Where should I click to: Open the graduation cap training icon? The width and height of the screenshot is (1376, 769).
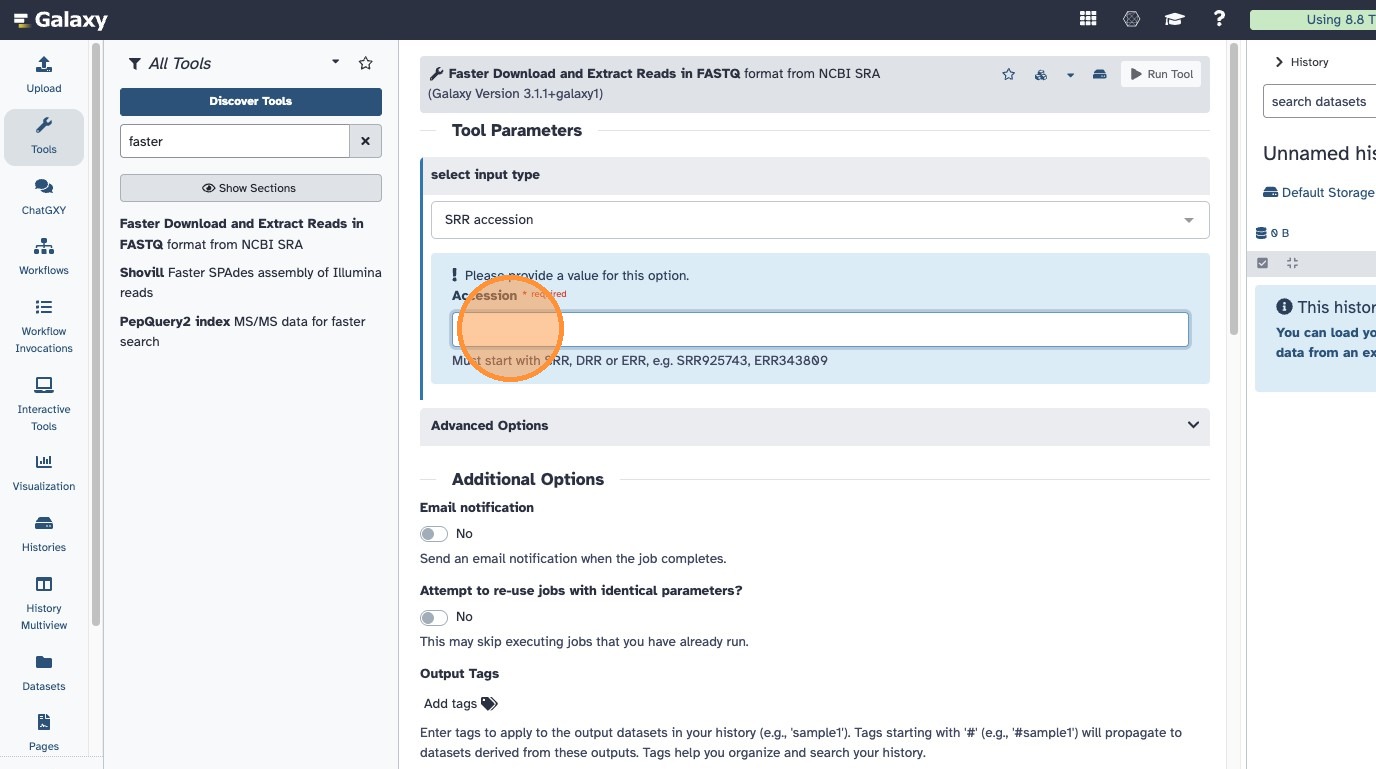click(1174, 19)
